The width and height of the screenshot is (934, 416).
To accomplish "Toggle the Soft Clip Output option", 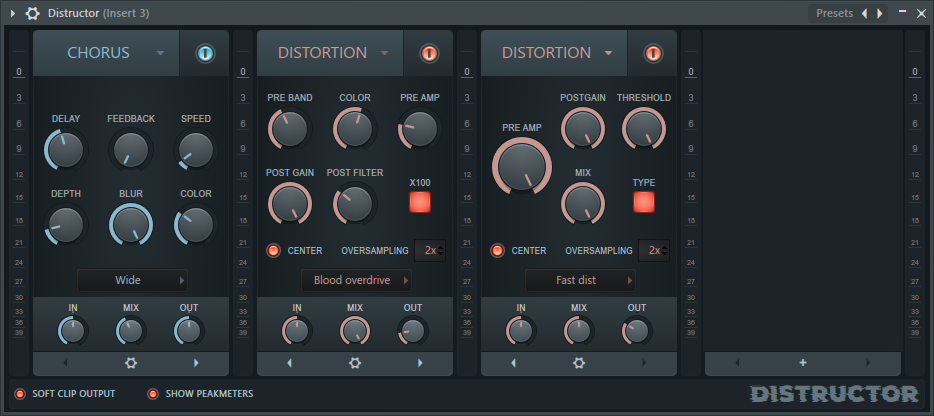I will [20, 394].
